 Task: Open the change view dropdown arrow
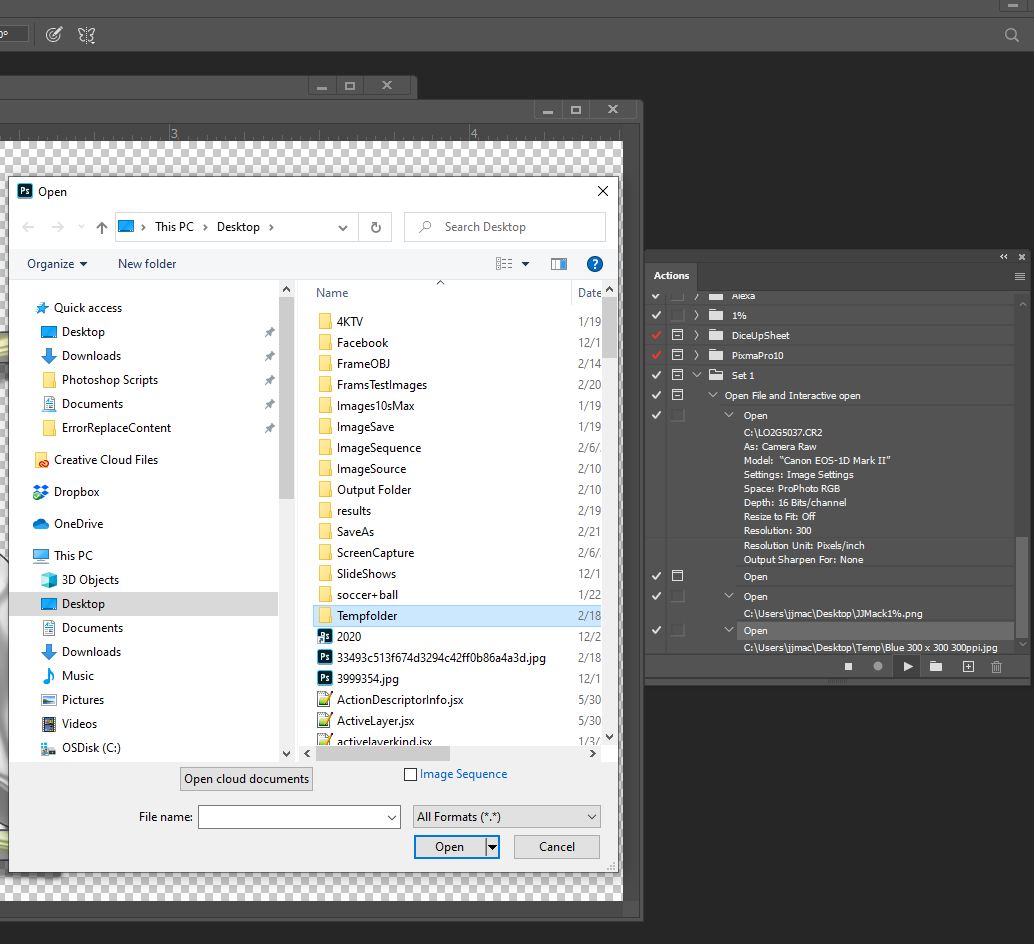(x=524, y=263)
